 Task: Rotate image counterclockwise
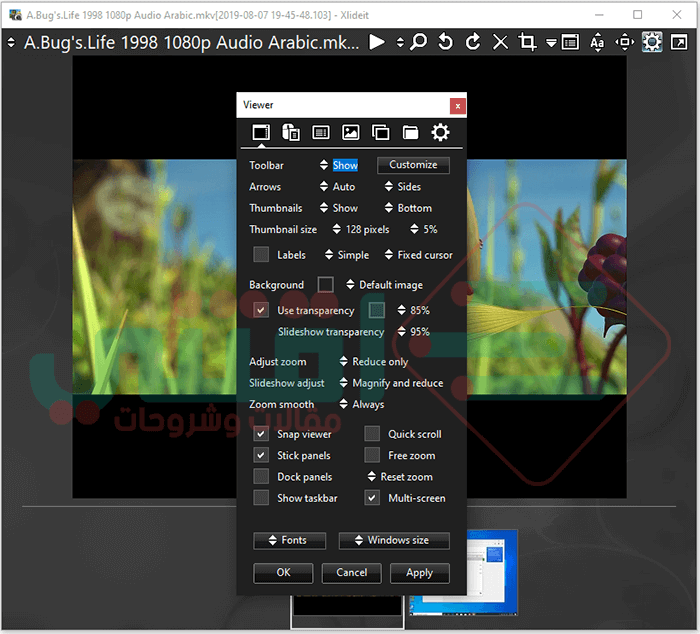446,42
